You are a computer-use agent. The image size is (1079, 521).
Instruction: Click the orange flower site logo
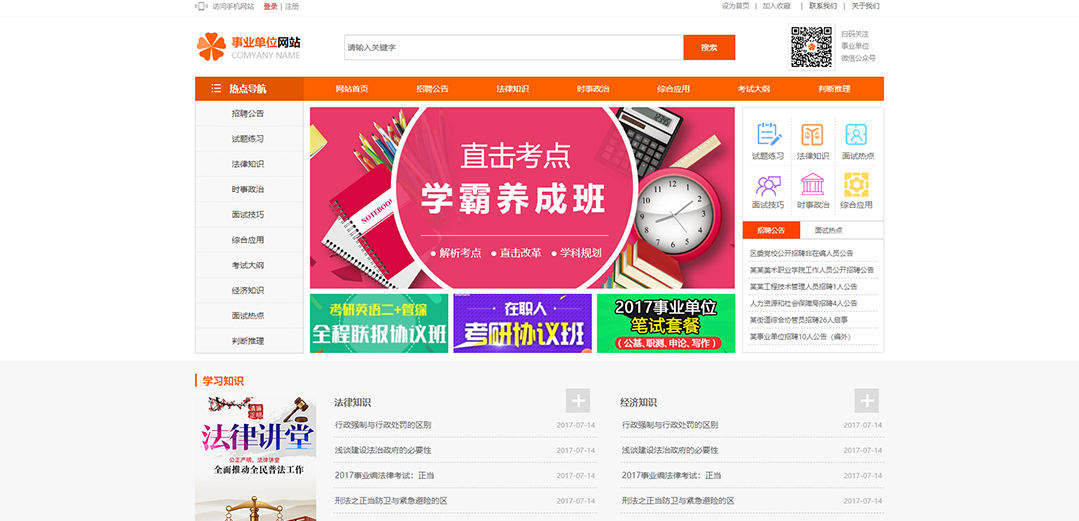click(211, 46)
